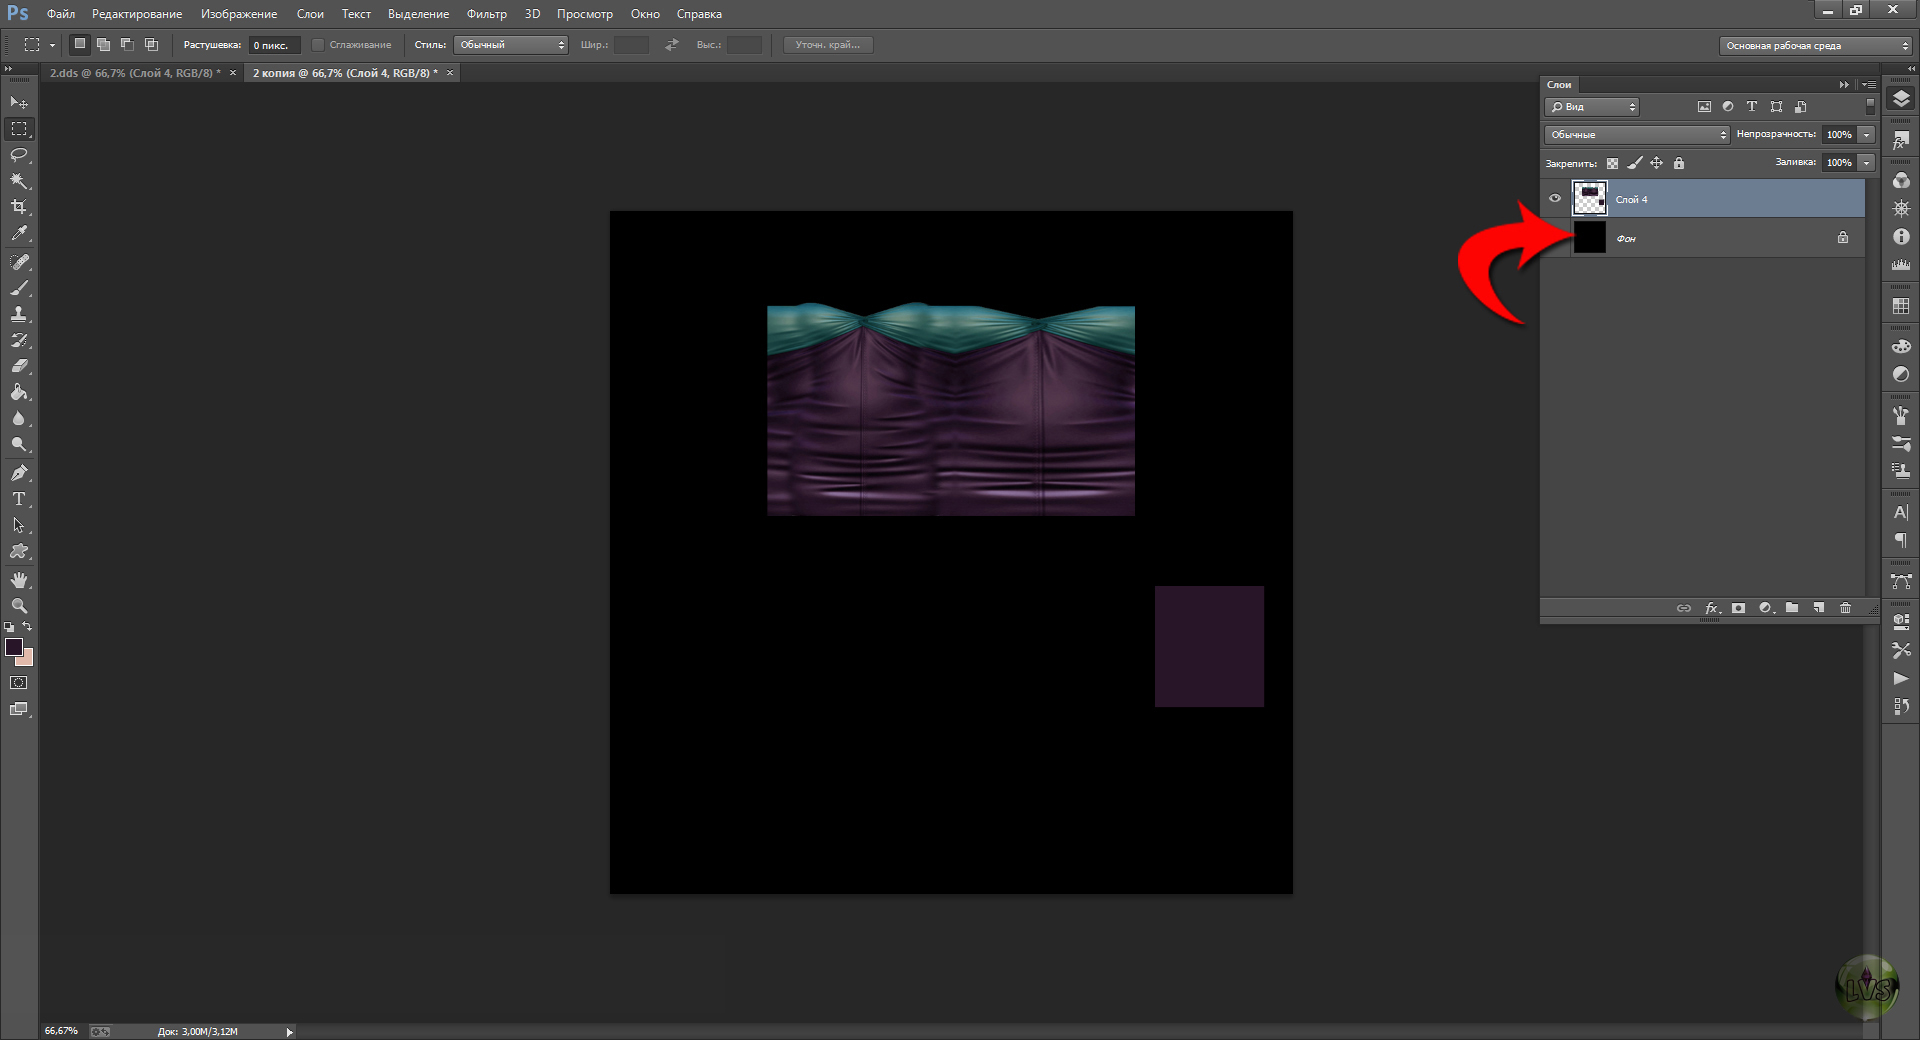
Task: Delete layer with trash icon
Action: 1846,608
